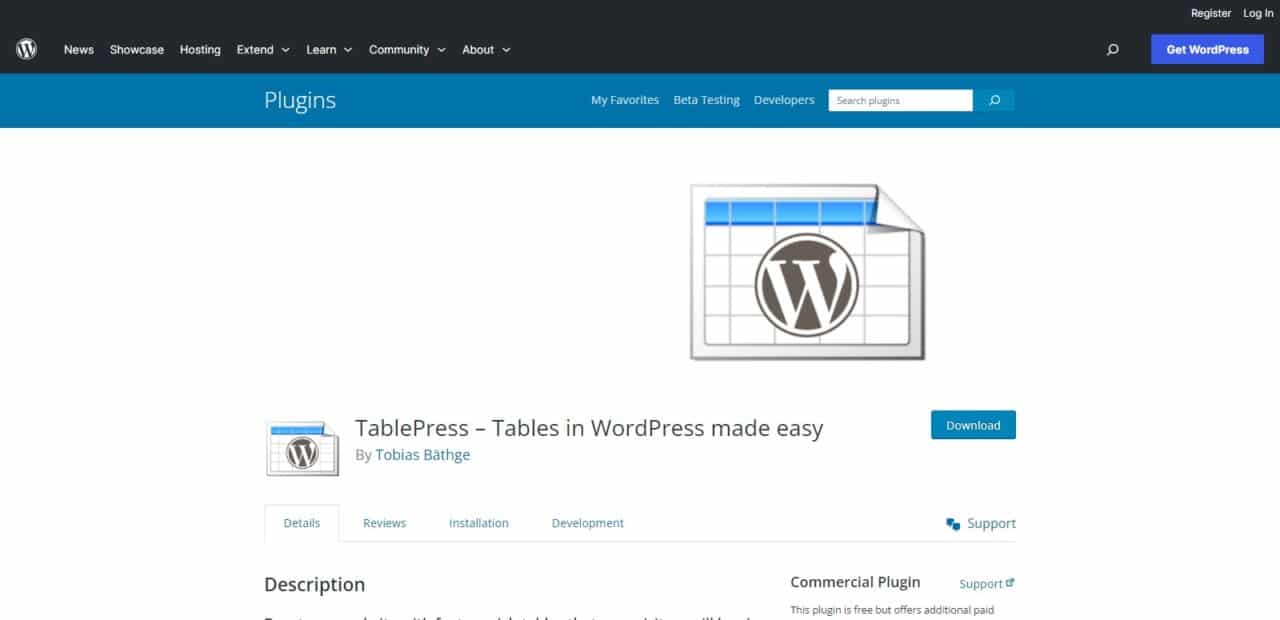Expand the Extend menu
The height and width of the screenshot is (620, 1280).
[x=263, y=49]
